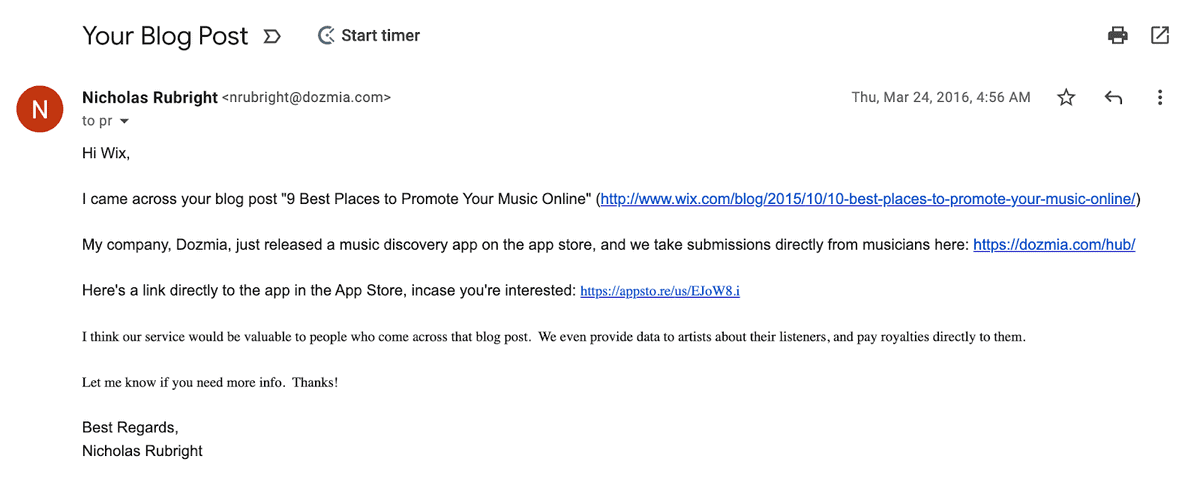This screenshot has width=1200, height=483.
Task: Click the Thu, Mar 24, 2016 timestamp
Action: coord(941,97)
